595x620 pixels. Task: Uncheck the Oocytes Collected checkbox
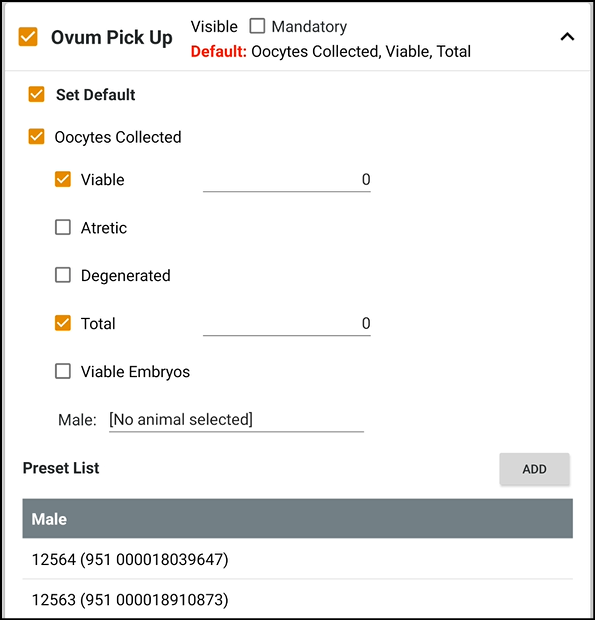36,137
